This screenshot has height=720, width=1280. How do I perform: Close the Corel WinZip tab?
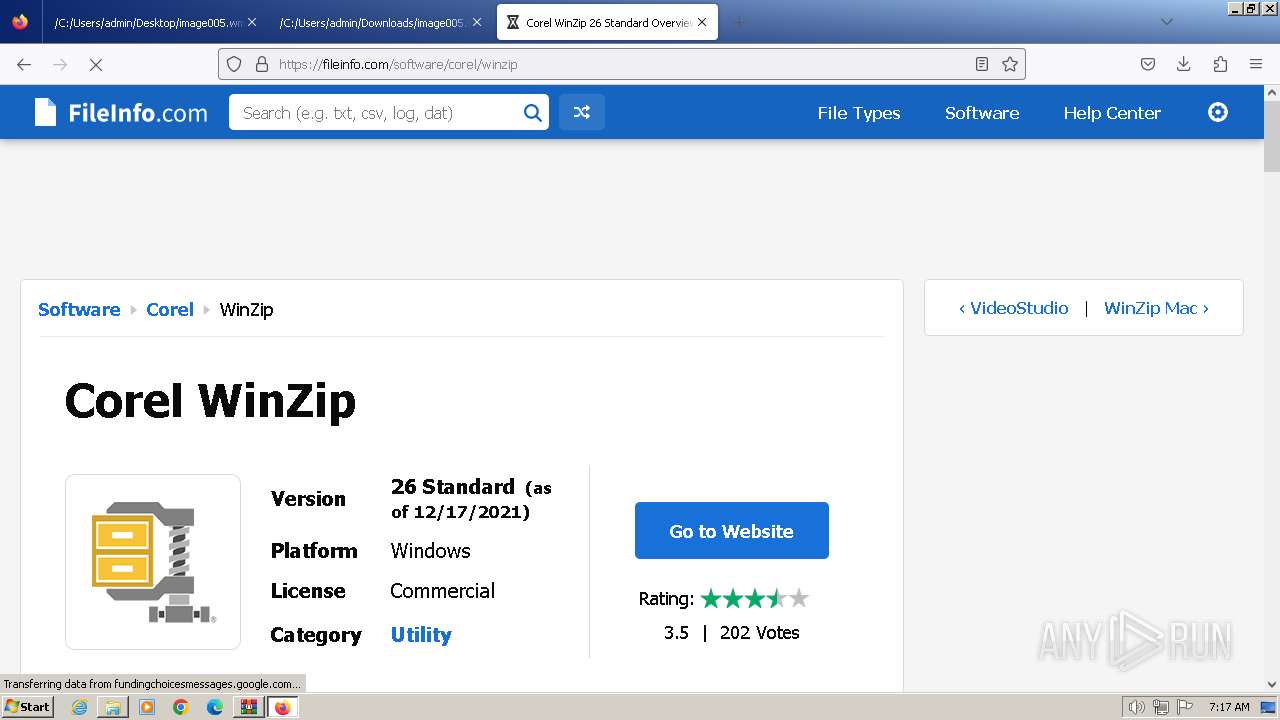click(702, 22)
